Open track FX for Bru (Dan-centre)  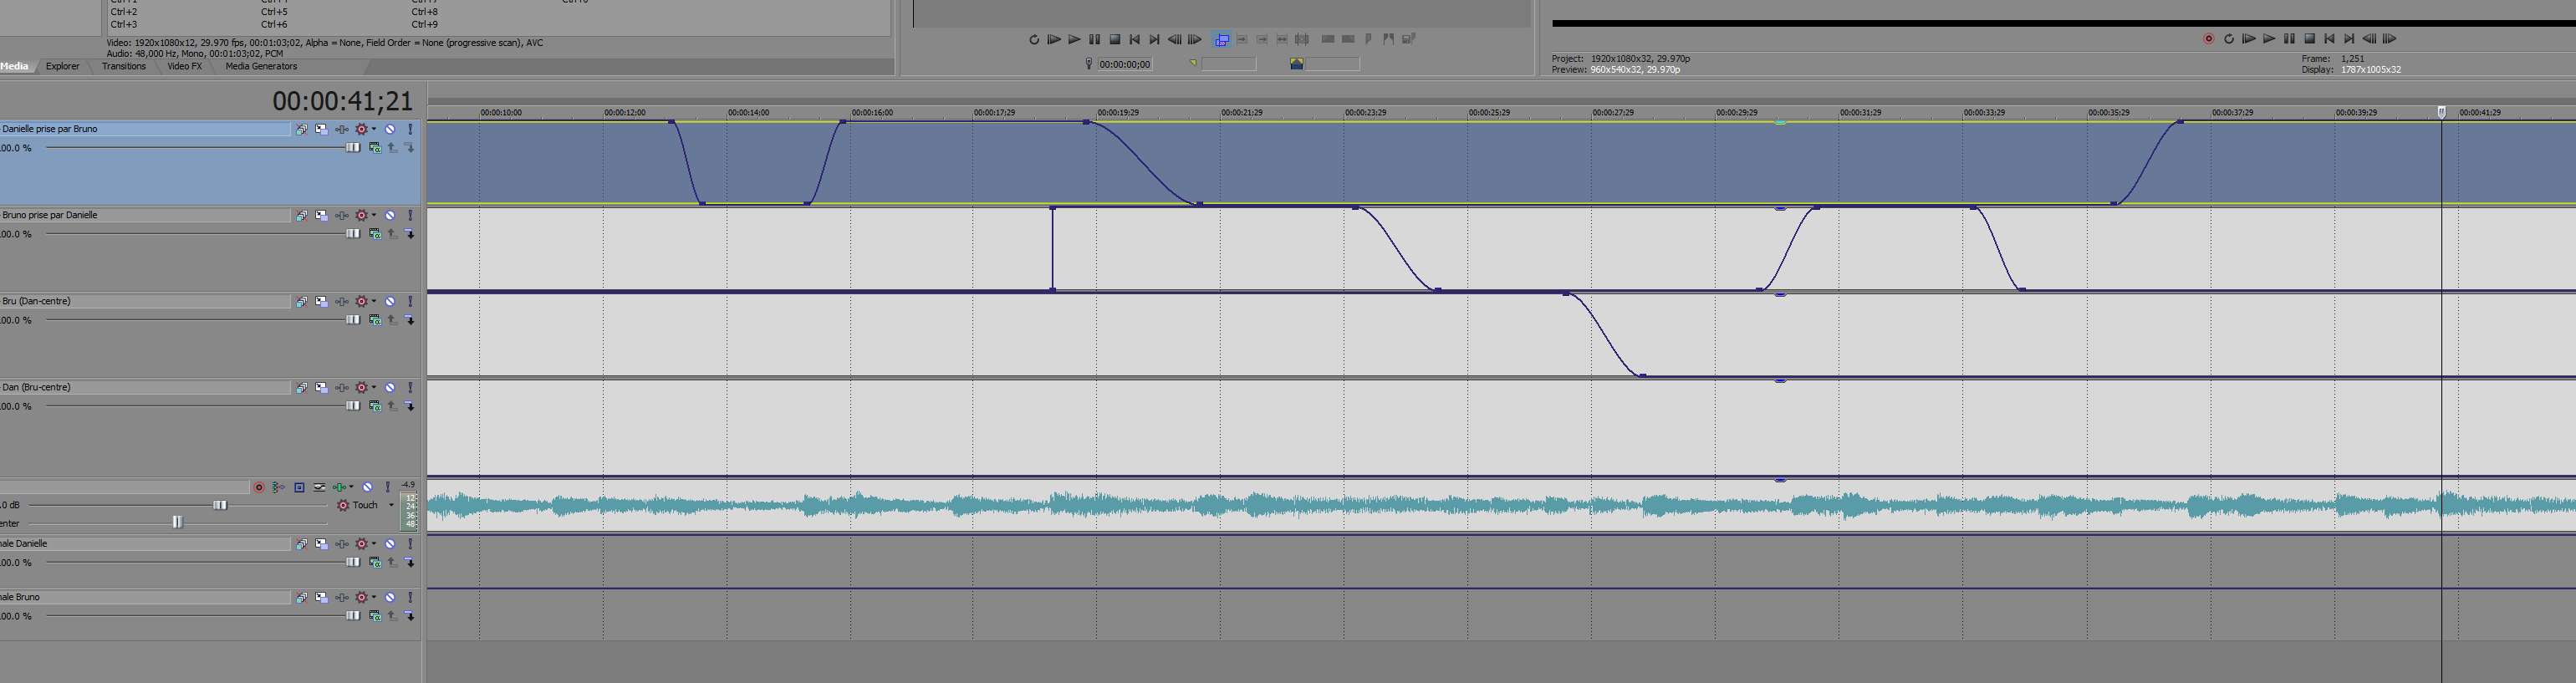342,301
